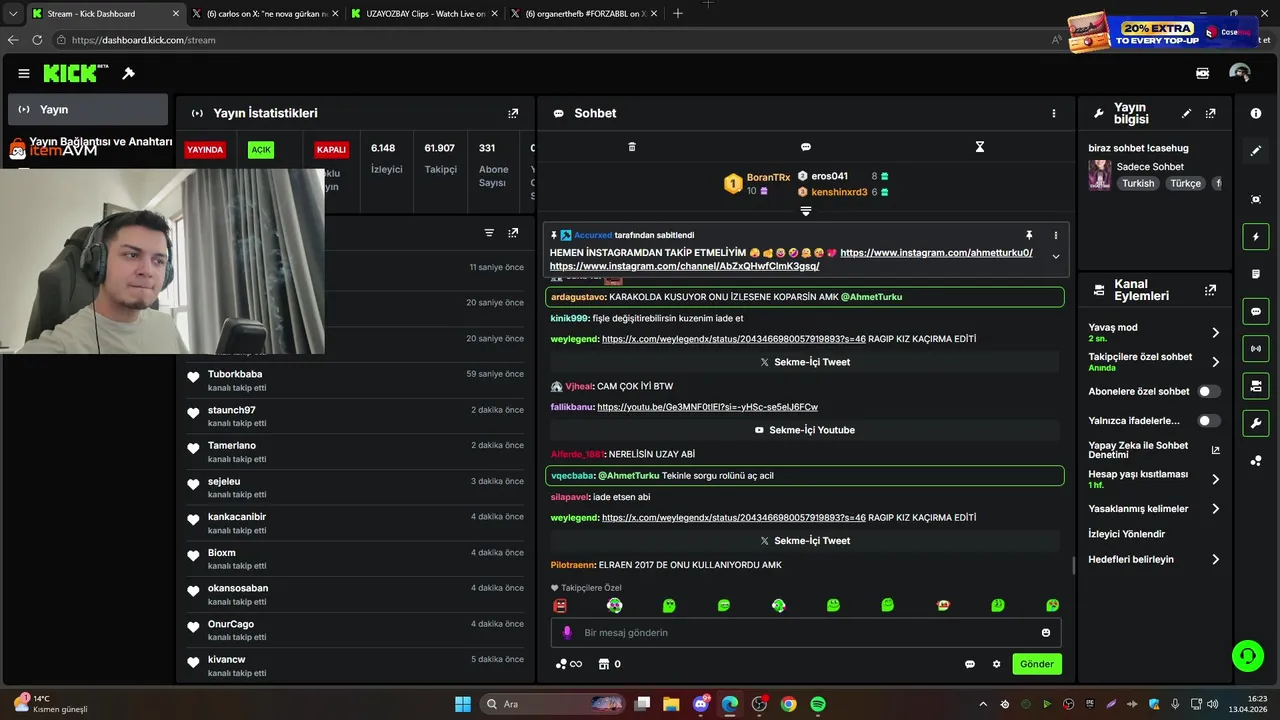Click the info icon in right sidebar
1280x720 pixels.
pos(1256,113)
